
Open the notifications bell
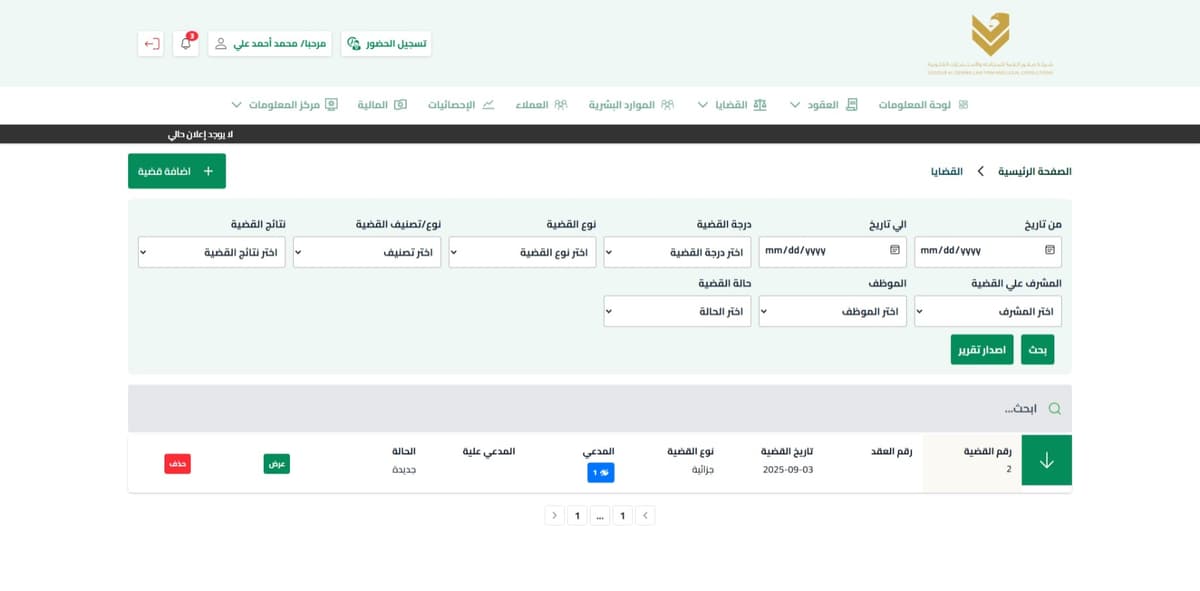[186, 44]
